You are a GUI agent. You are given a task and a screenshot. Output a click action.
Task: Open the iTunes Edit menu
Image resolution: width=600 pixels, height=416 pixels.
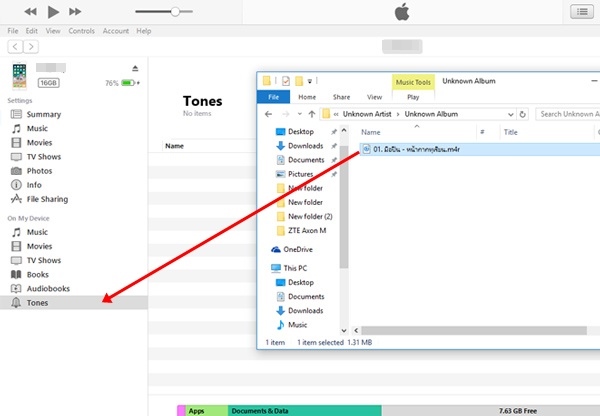[x=31, y=31]
